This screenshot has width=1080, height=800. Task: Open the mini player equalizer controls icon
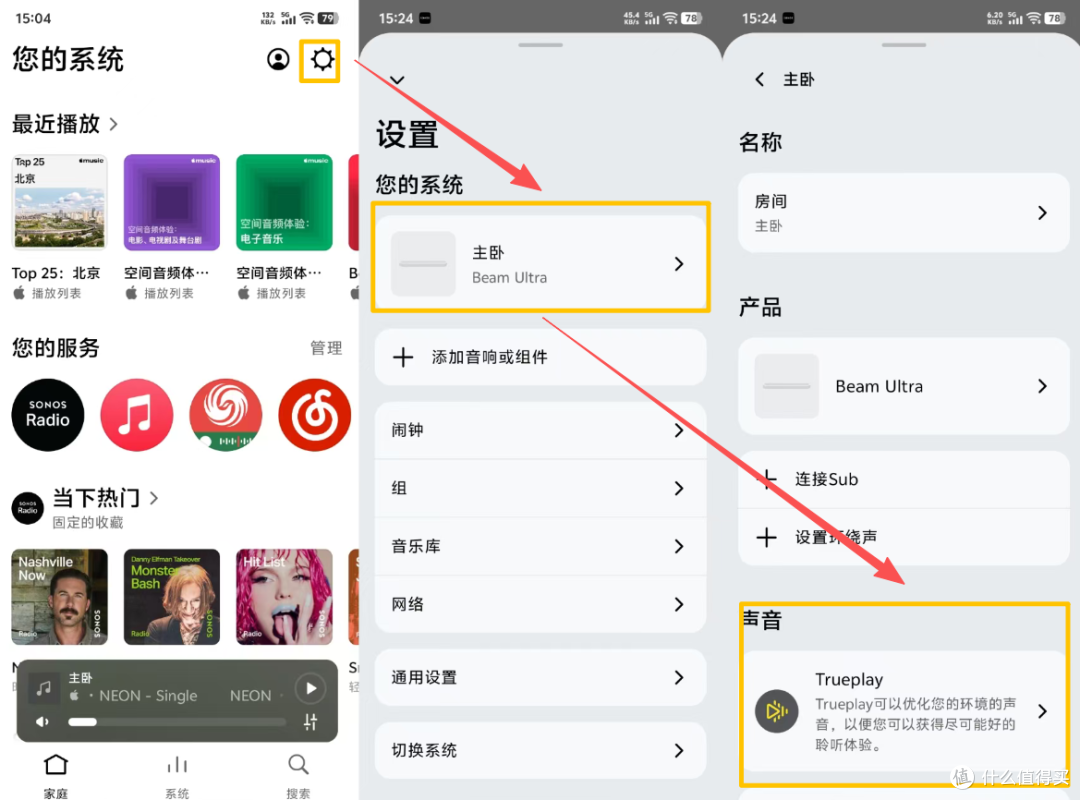pos(311,722)
